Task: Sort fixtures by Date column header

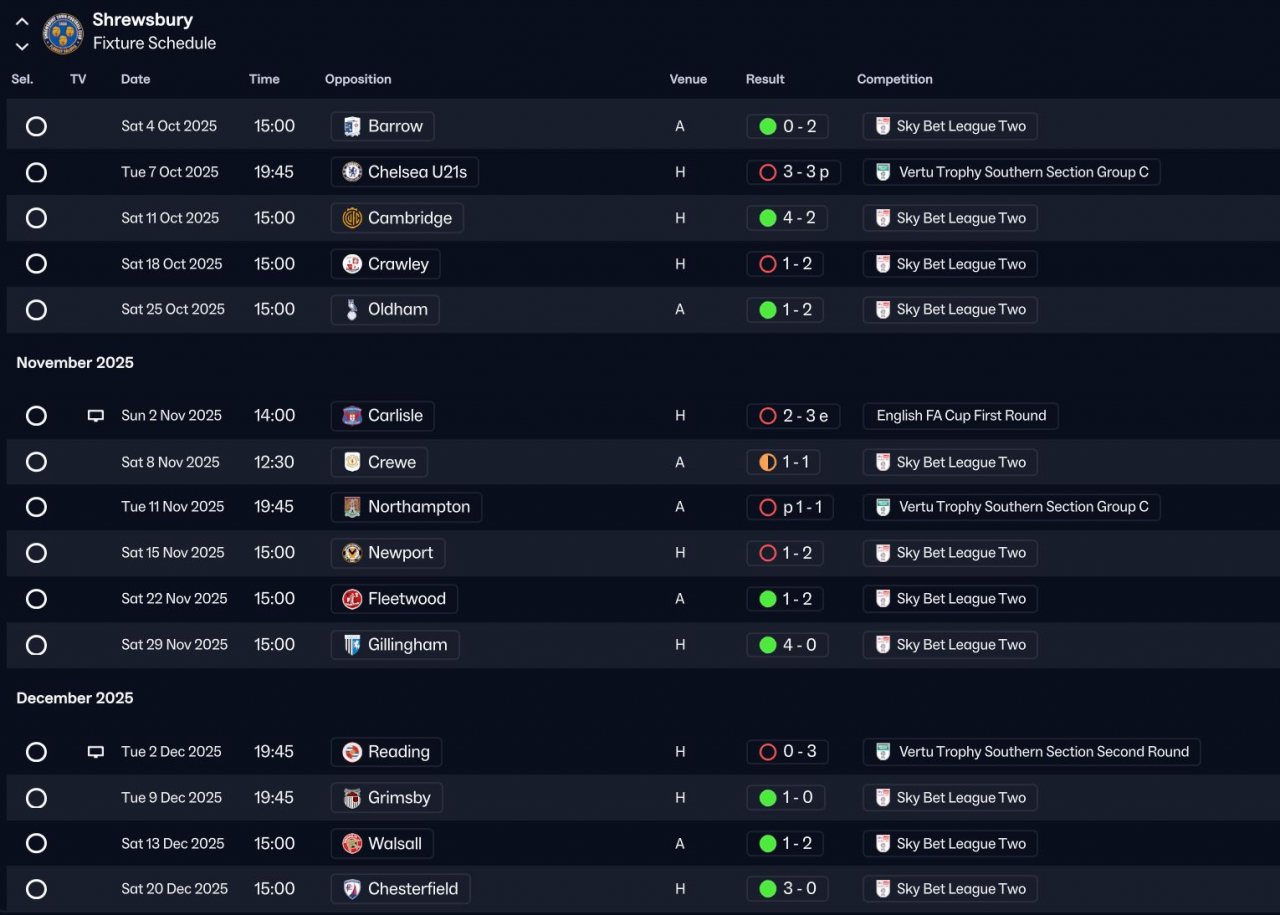Action: coord(136,79)
